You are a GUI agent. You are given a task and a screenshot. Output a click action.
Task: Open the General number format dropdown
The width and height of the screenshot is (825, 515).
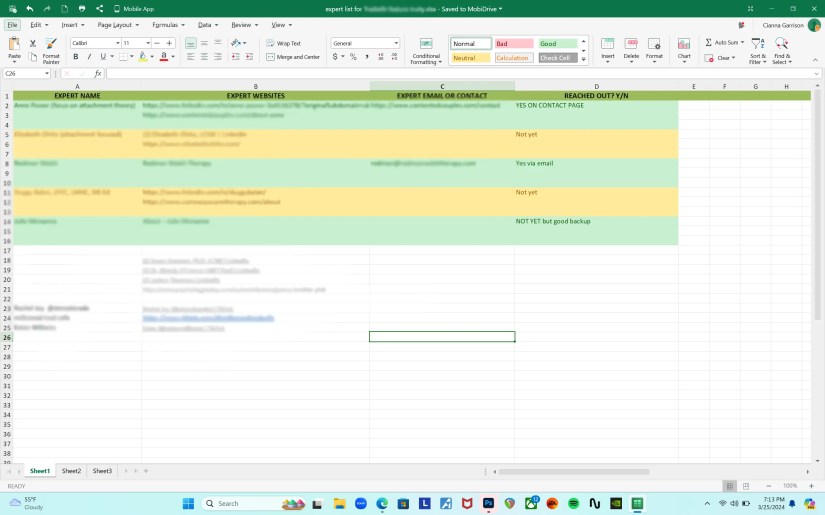[396, 43]
